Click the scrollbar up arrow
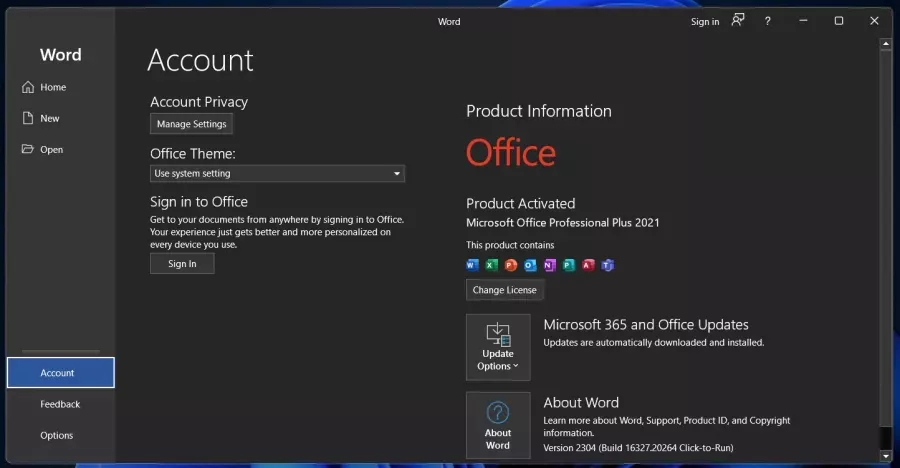The width and height of the screenshot is (900, 468). (885, 44)
